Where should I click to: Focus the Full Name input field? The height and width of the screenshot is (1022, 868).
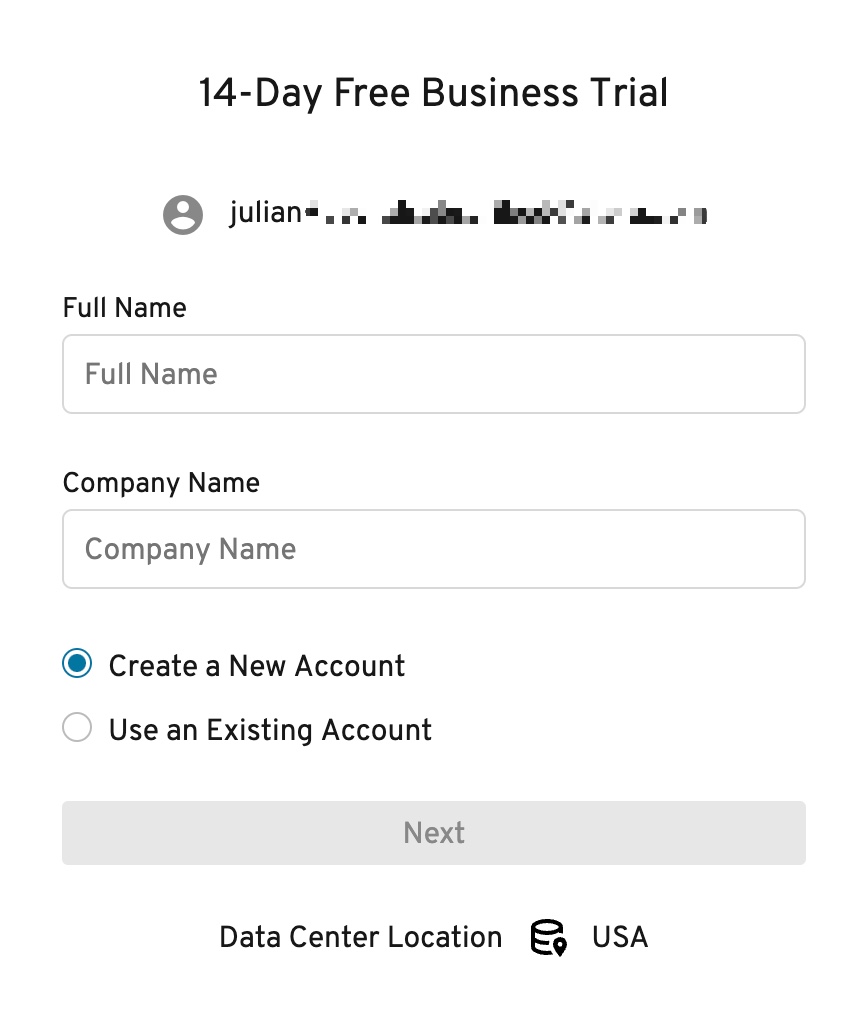(x=434, y=374)
